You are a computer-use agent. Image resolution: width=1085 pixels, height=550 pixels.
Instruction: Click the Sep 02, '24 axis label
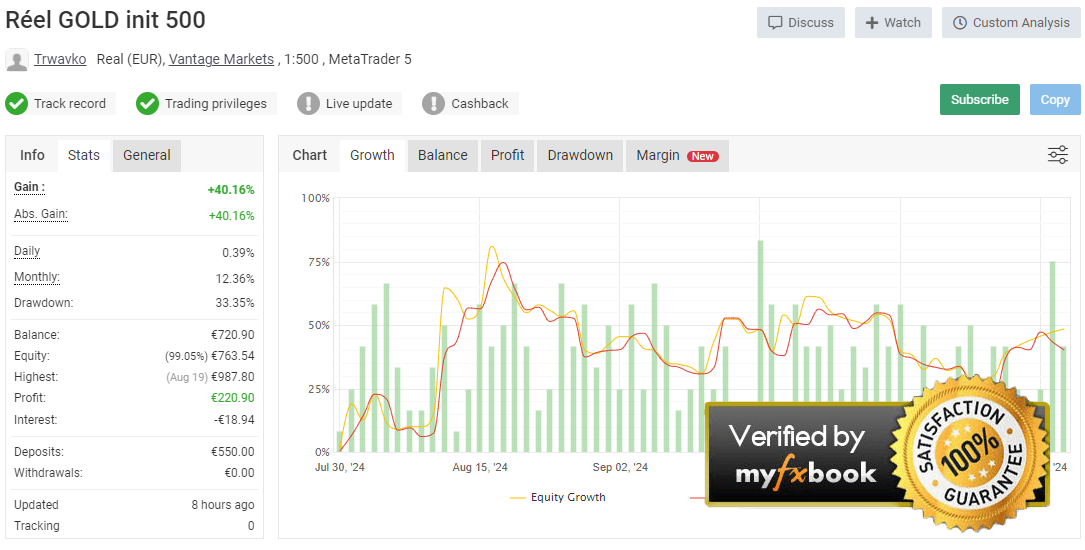click(620, 468)
